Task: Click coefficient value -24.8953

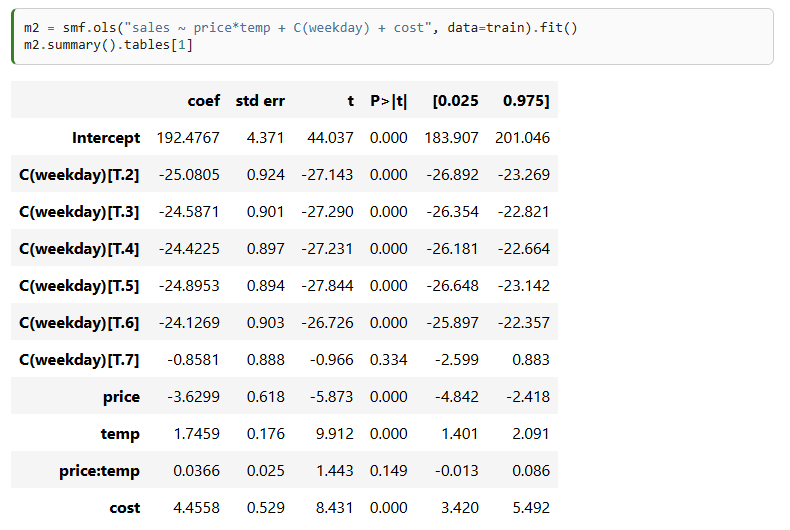Action: coord(189,286)
